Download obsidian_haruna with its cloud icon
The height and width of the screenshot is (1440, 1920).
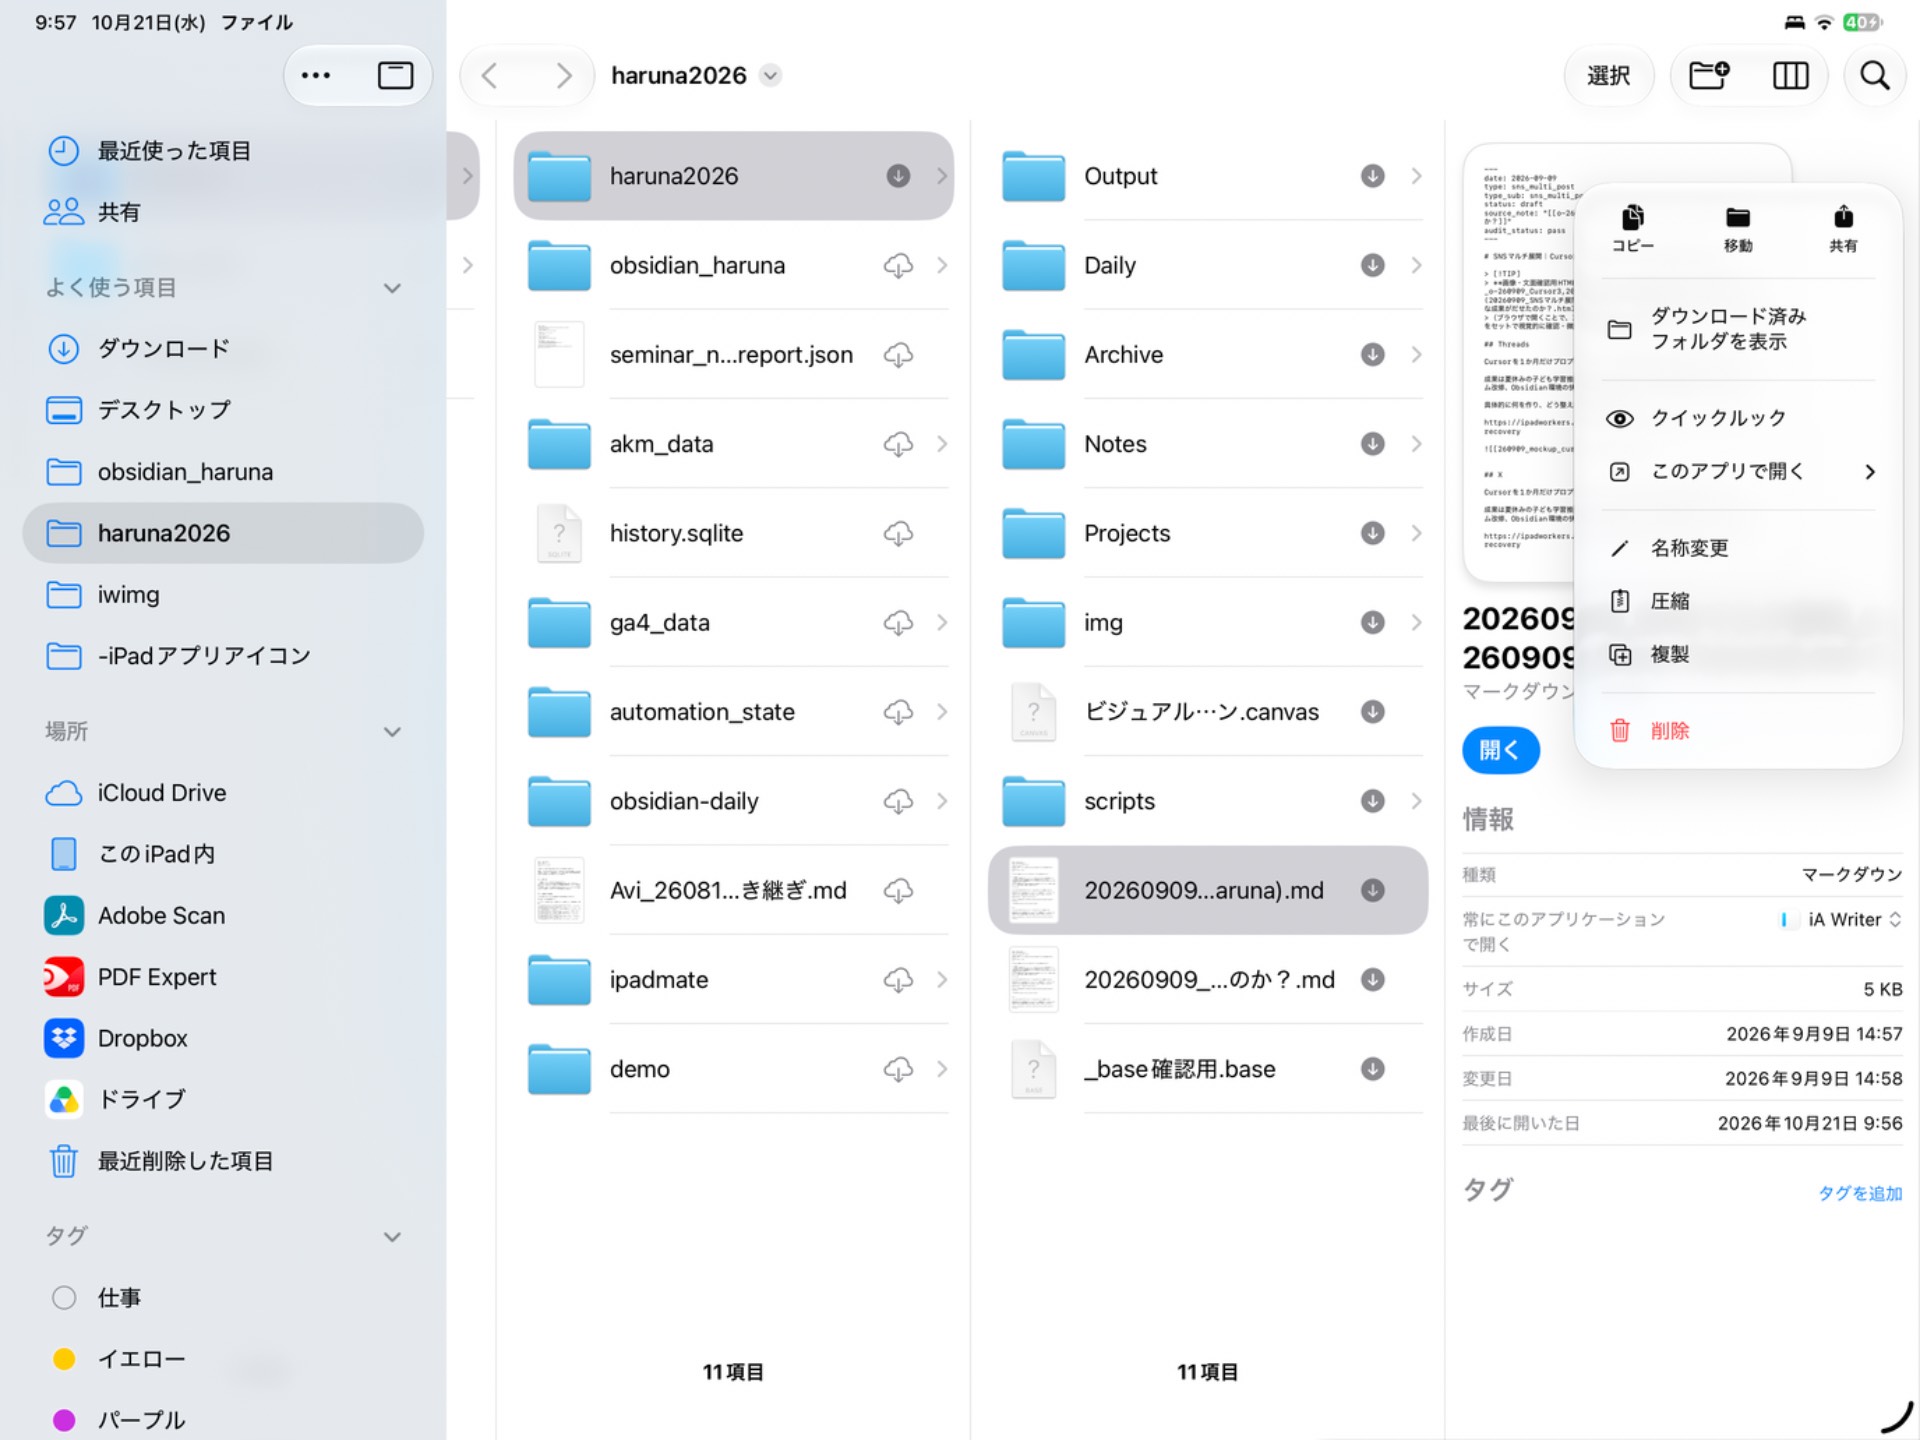point(898,265)
